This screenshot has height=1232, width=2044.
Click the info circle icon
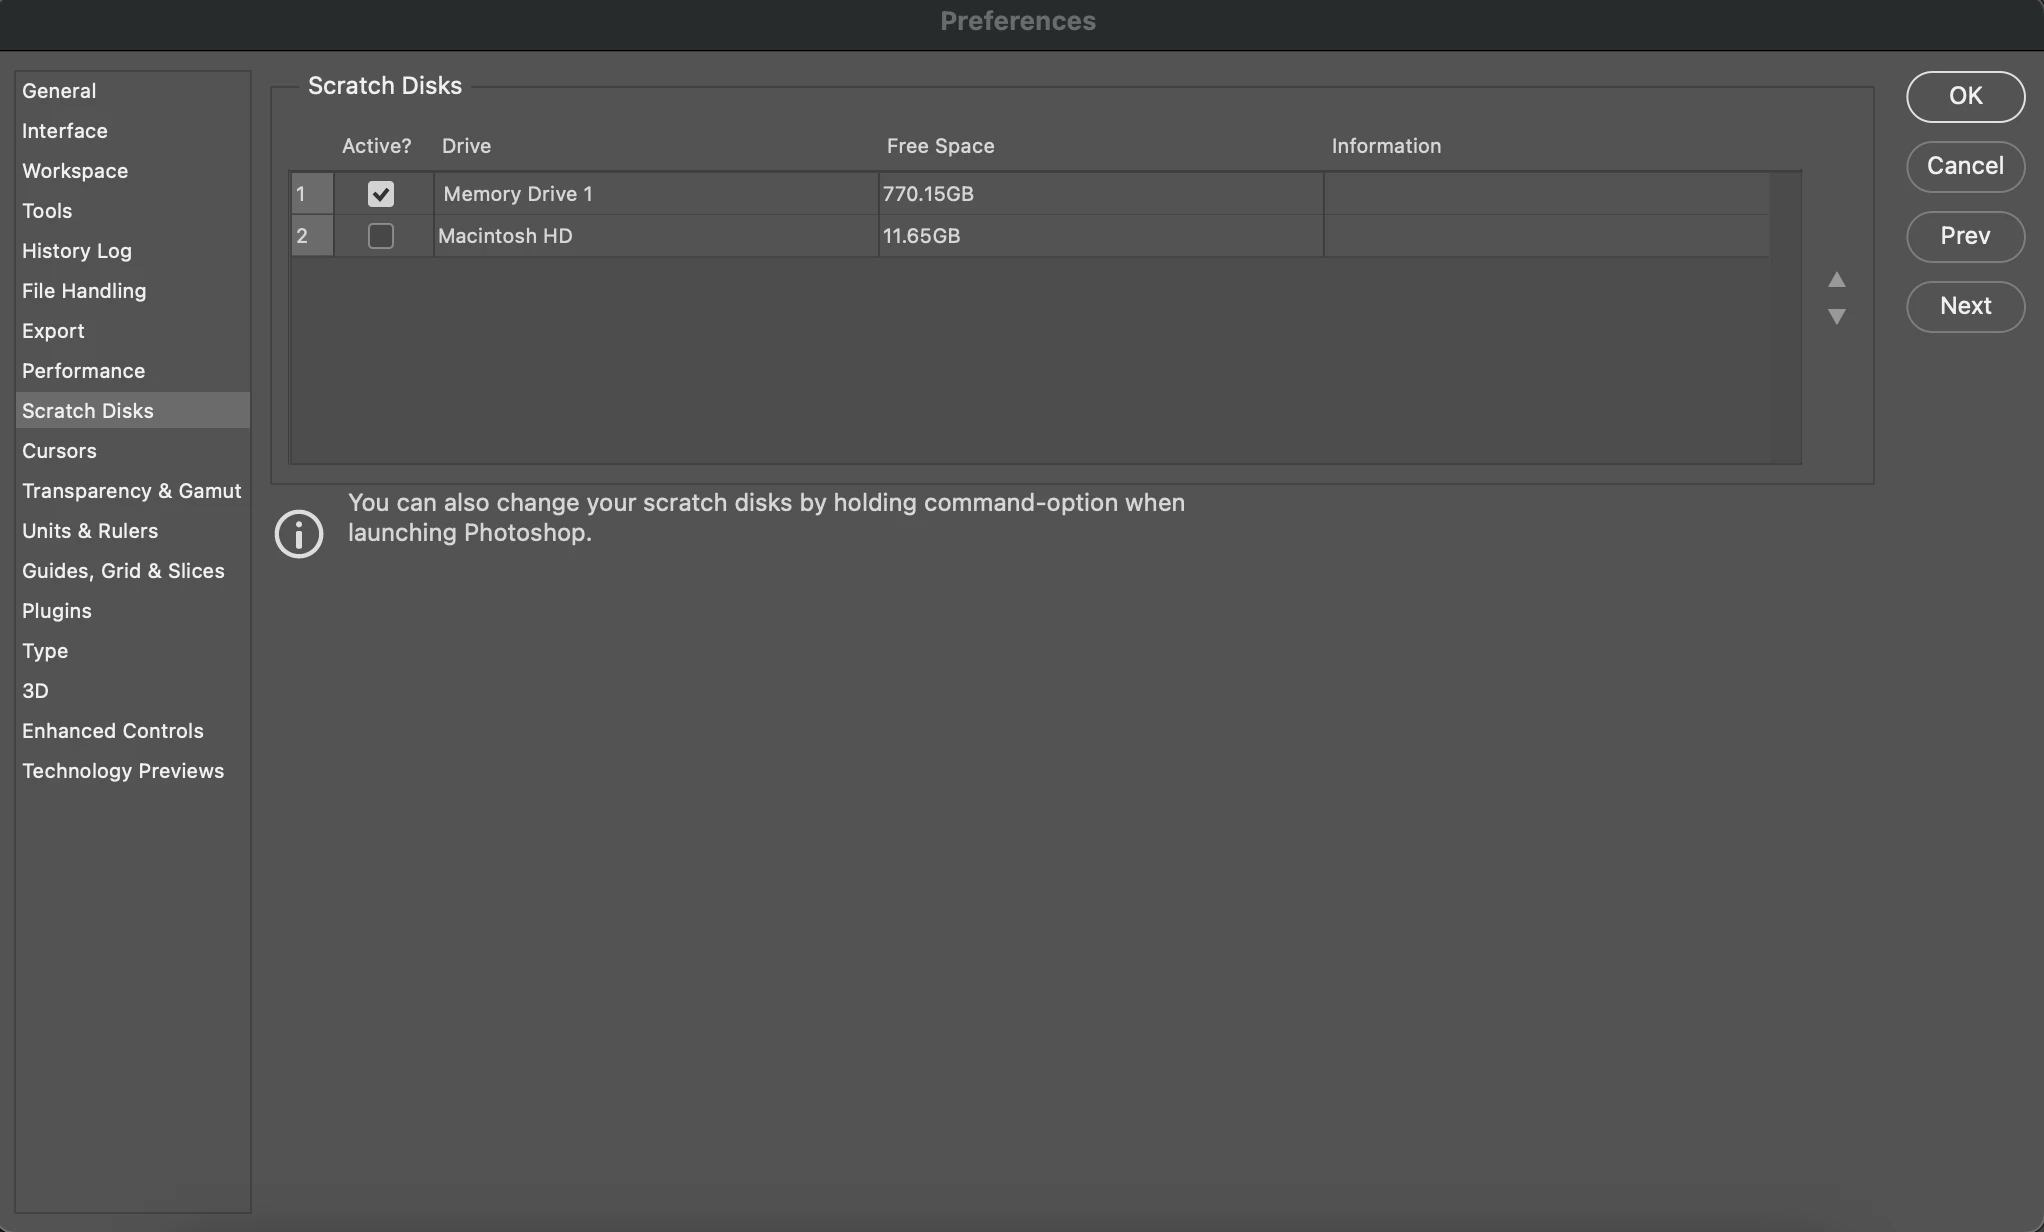tap(299, 533)
